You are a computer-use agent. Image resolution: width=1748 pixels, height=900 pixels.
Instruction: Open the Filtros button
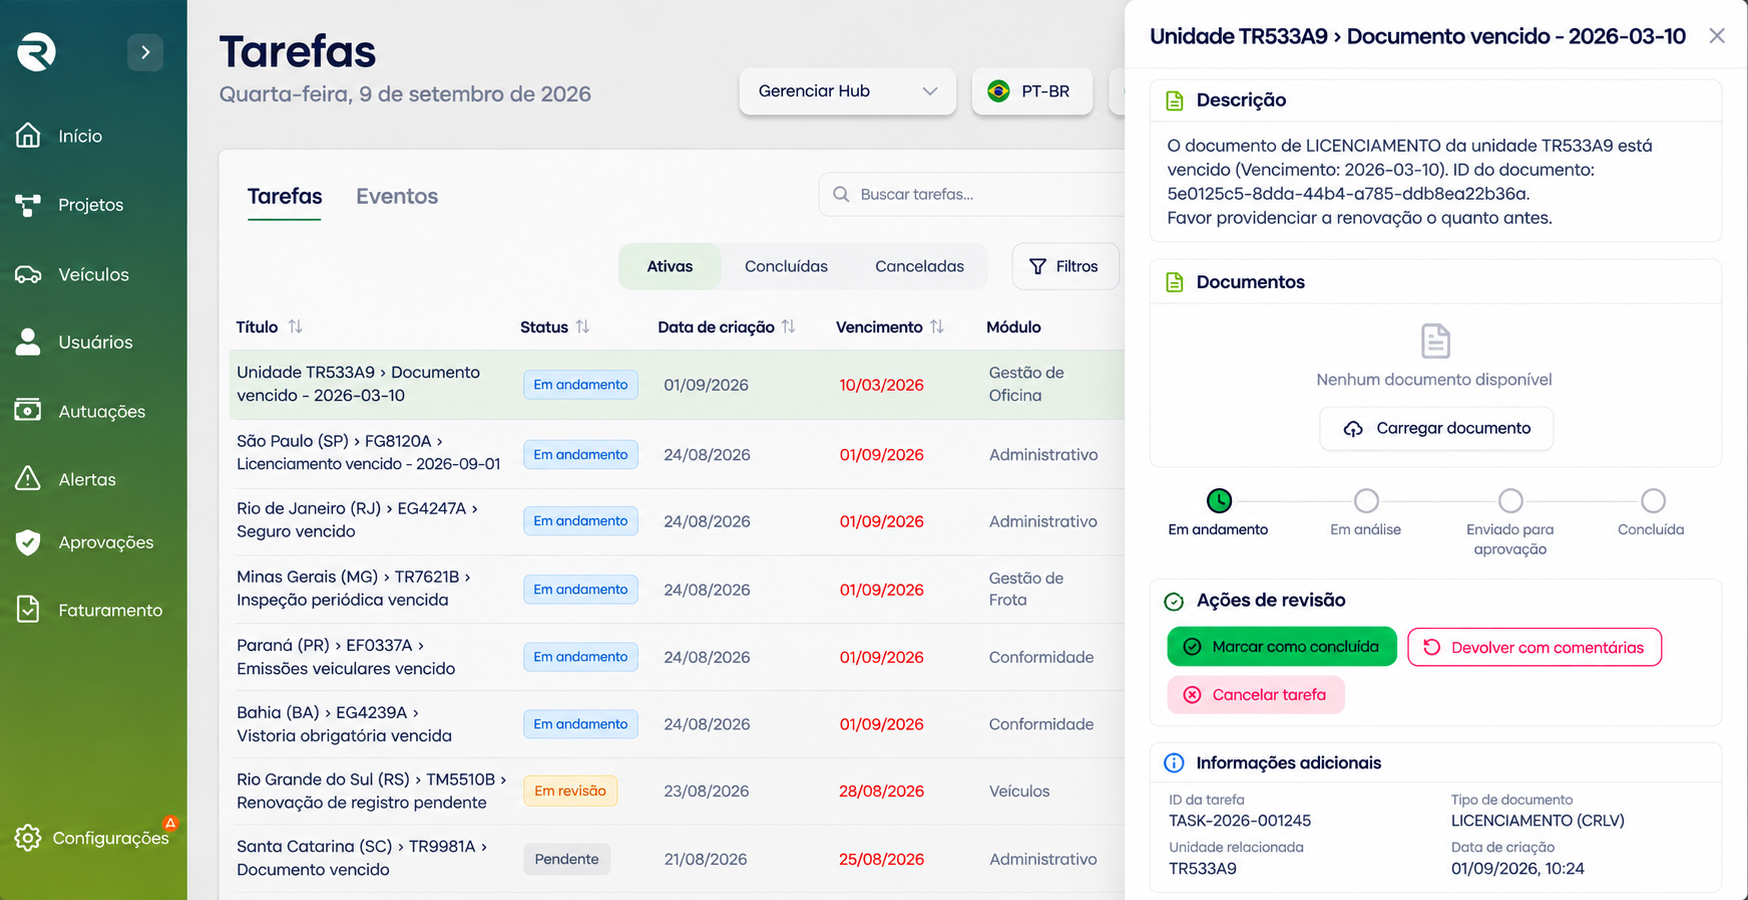tap(1065, 266)
